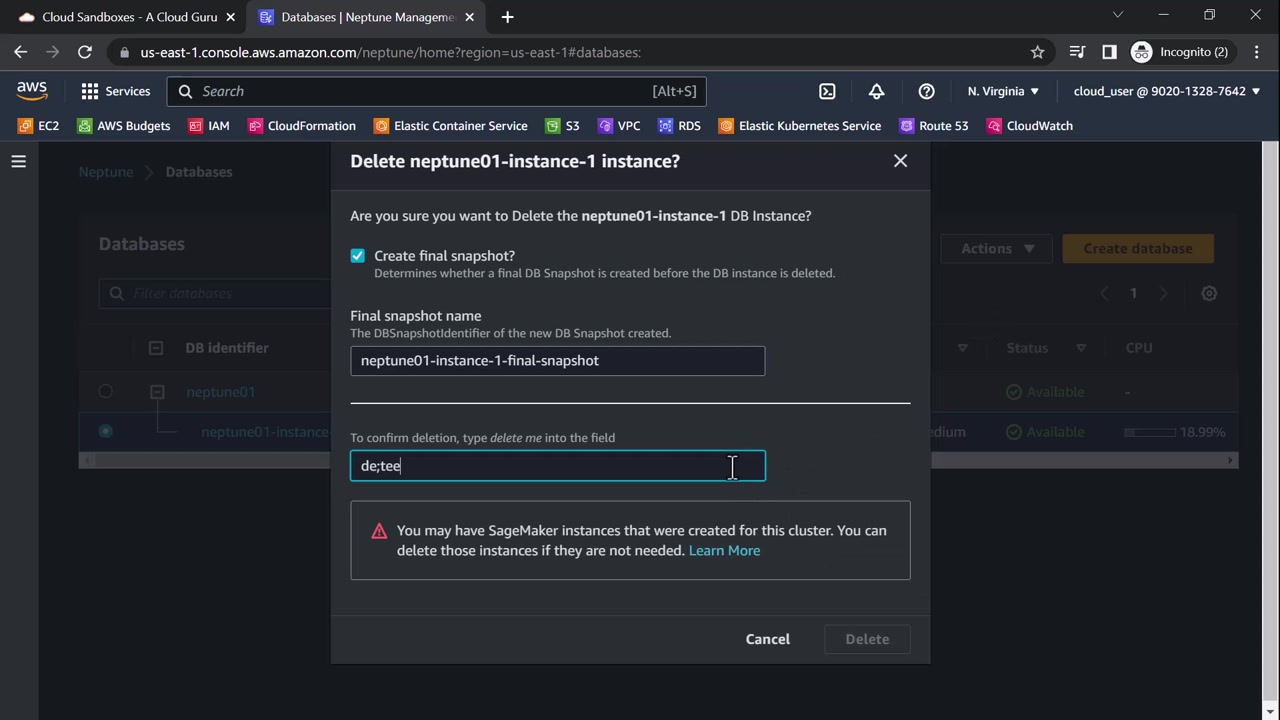Open the Elastic Kubernetes Service shortcut
Image resolution: width=1280 pixels, height=720 pixels.
[800, 126]
